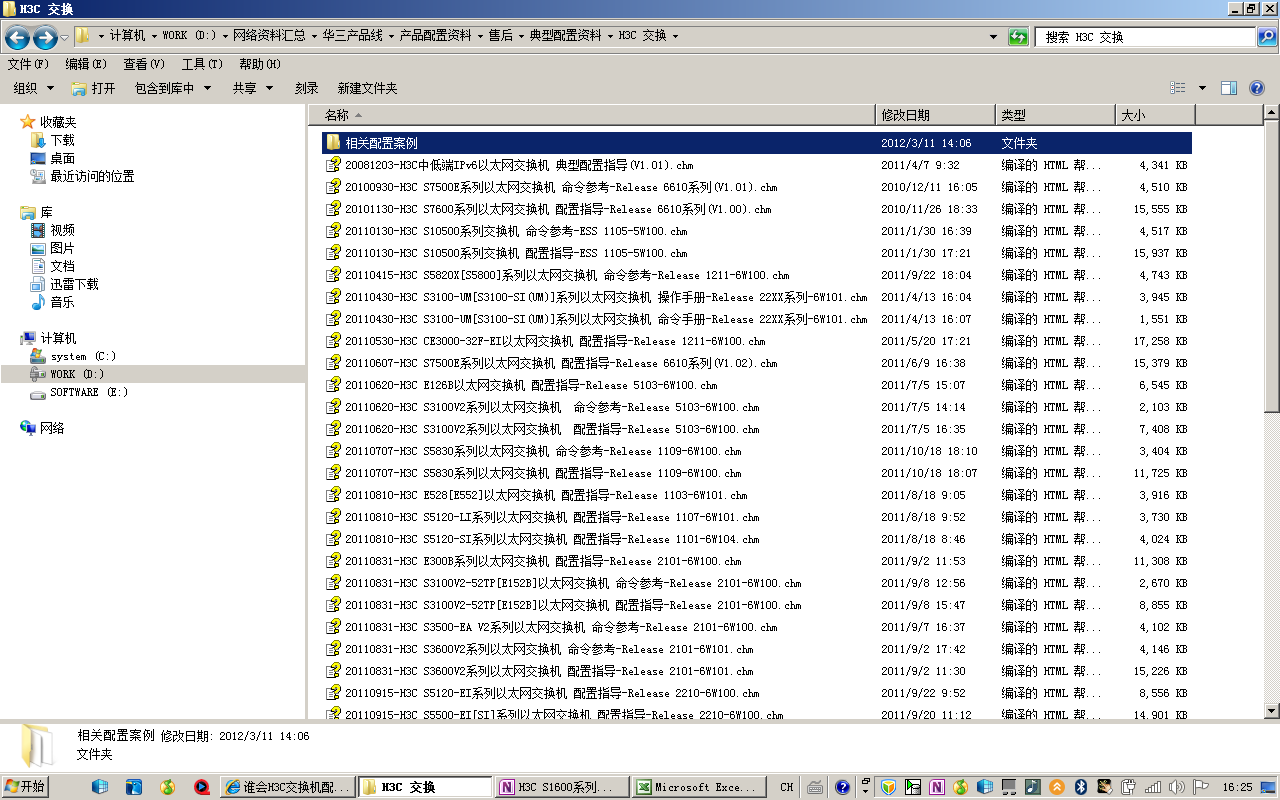Open the 文件(F) menu
Screen dimensions: 1280x800
(28, 64)
